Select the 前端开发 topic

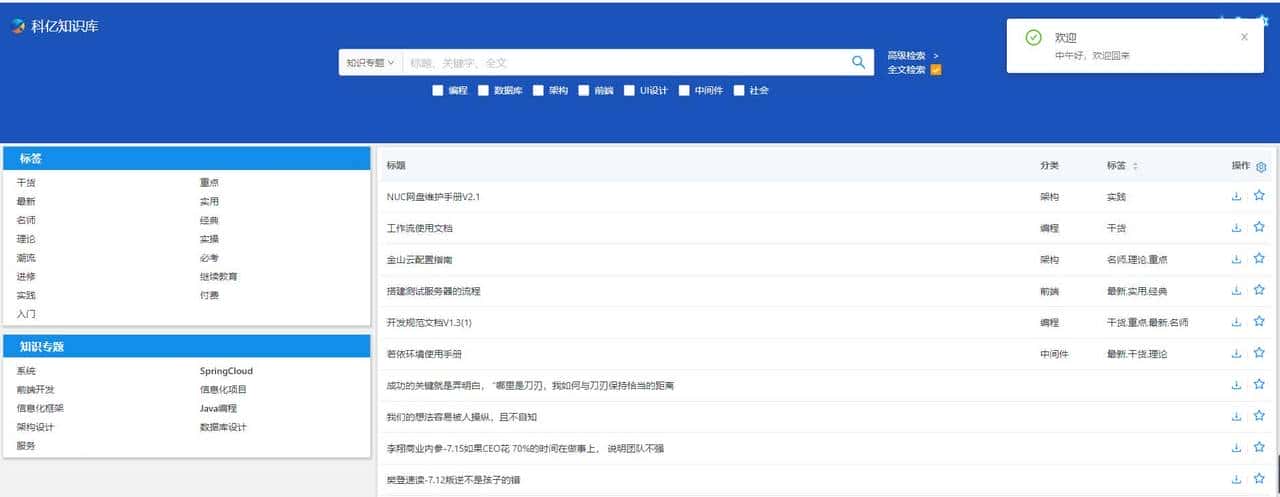click(x=36, y=390)
